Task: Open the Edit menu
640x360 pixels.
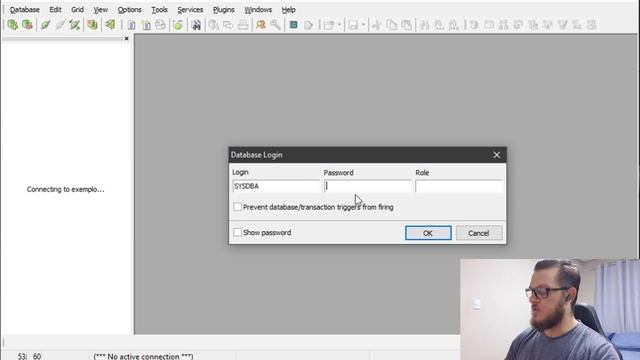Action: 56,9
